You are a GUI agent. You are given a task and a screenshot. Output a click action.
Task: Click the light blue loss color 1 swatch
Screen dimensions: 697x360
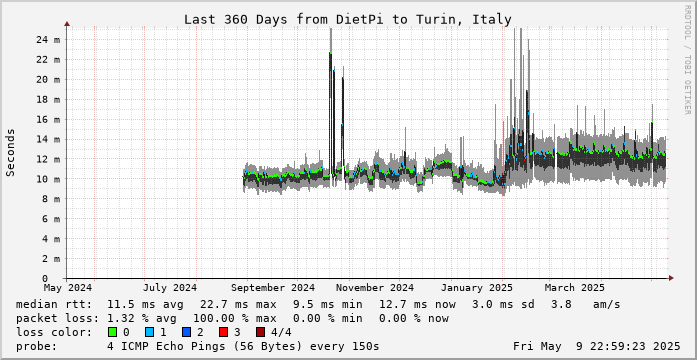pos(149,332)
